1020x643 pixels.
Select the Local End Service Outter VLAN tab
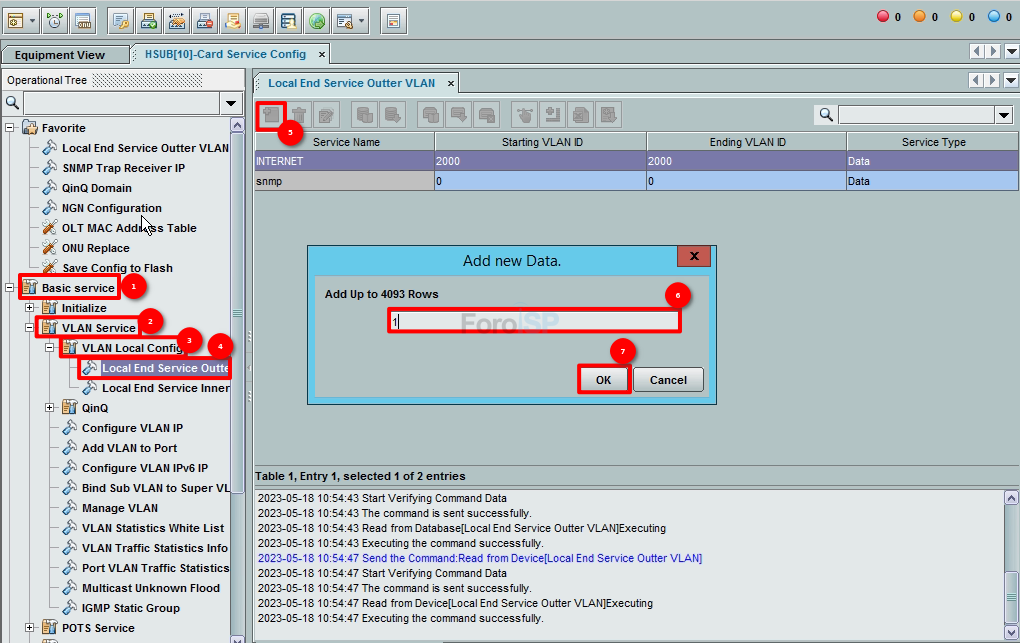click(351, 84)
